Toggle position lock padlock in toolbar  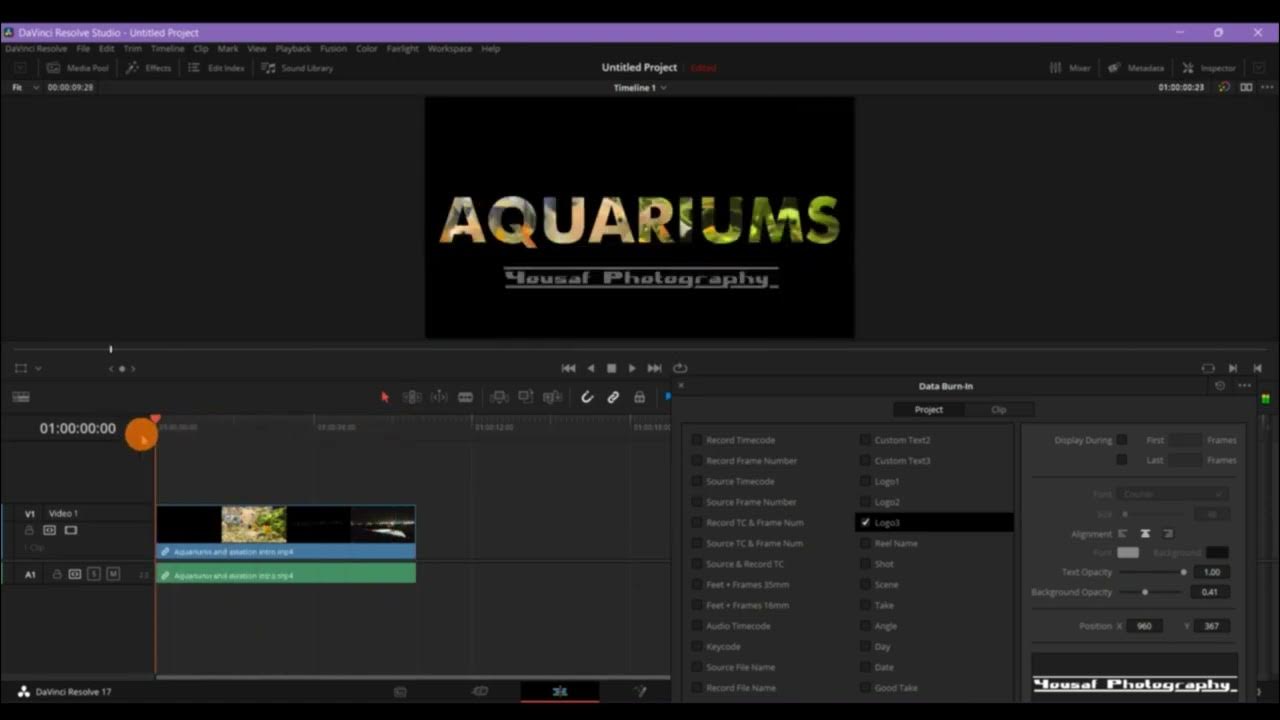[639, 397]
